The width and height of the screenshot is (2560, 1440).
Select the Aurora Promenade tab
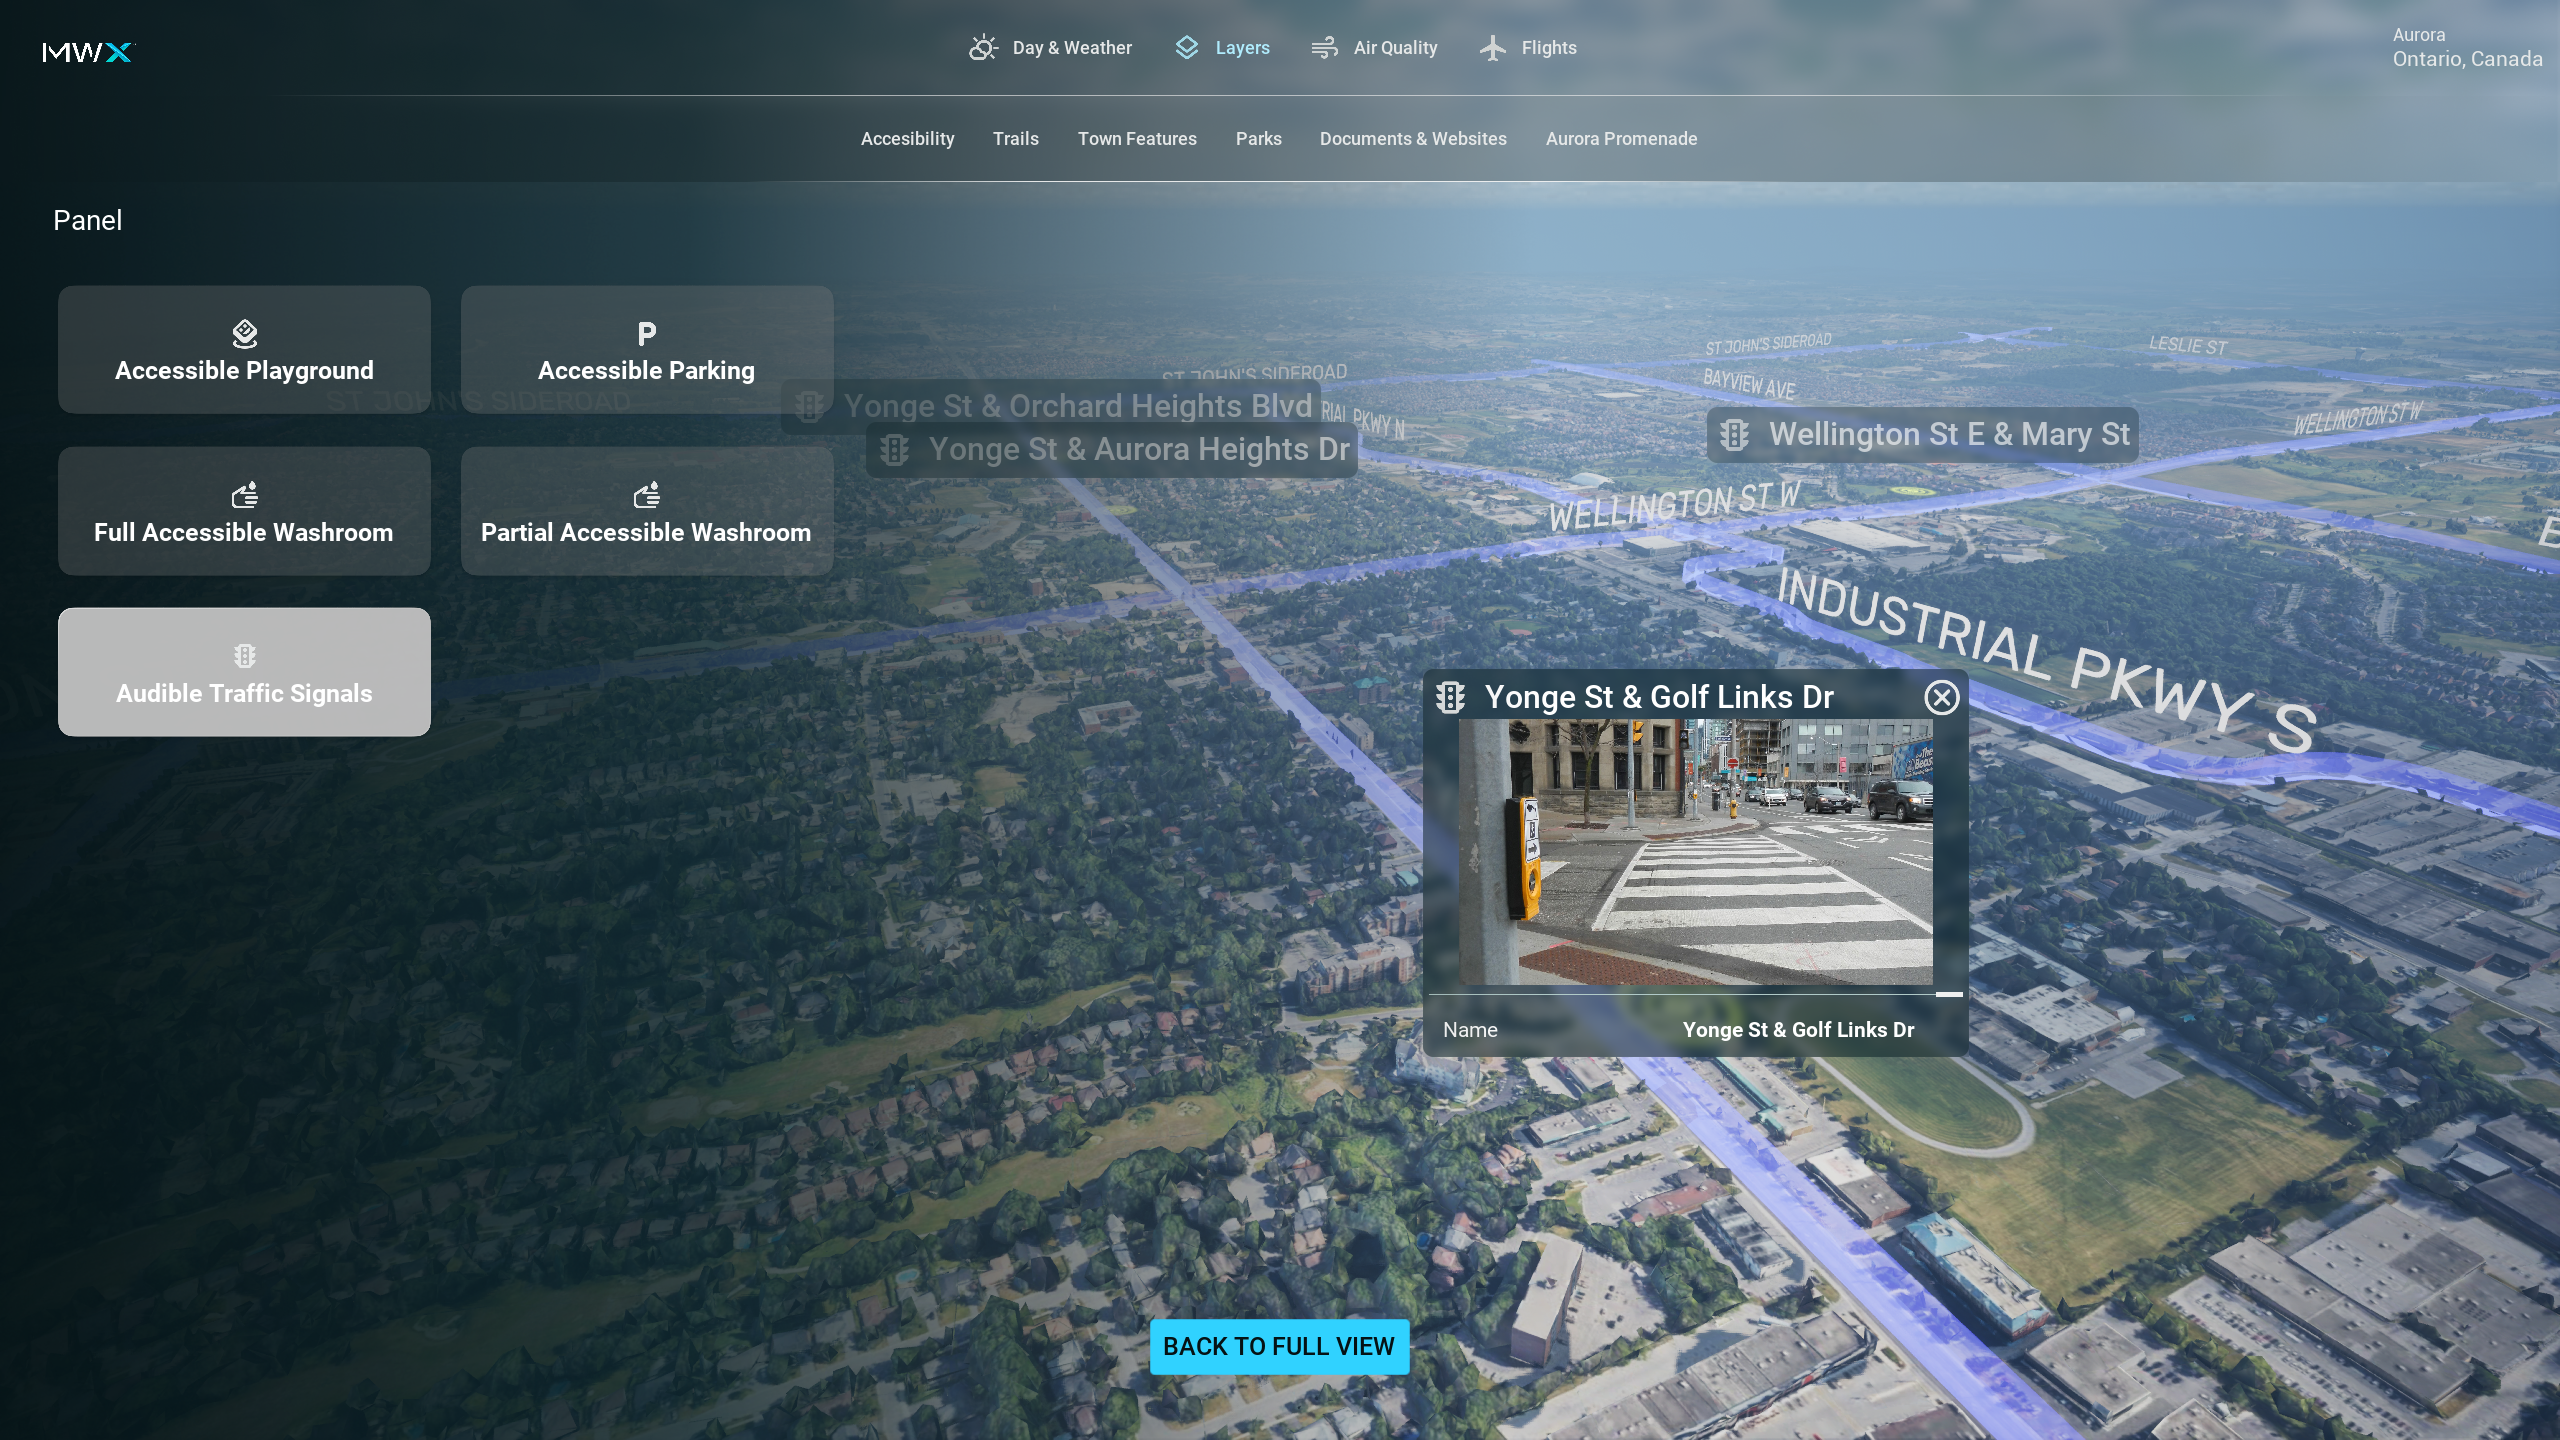tap(1620, 139)
